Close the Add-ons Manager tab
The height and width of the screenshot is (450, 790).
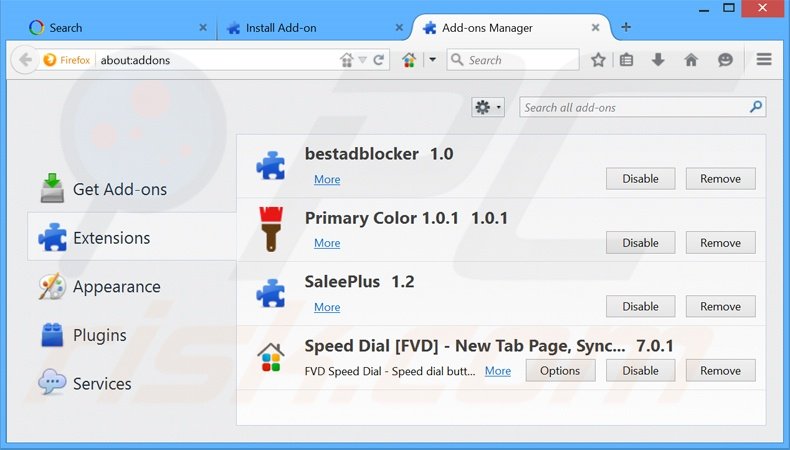click(x=596, y=28)
